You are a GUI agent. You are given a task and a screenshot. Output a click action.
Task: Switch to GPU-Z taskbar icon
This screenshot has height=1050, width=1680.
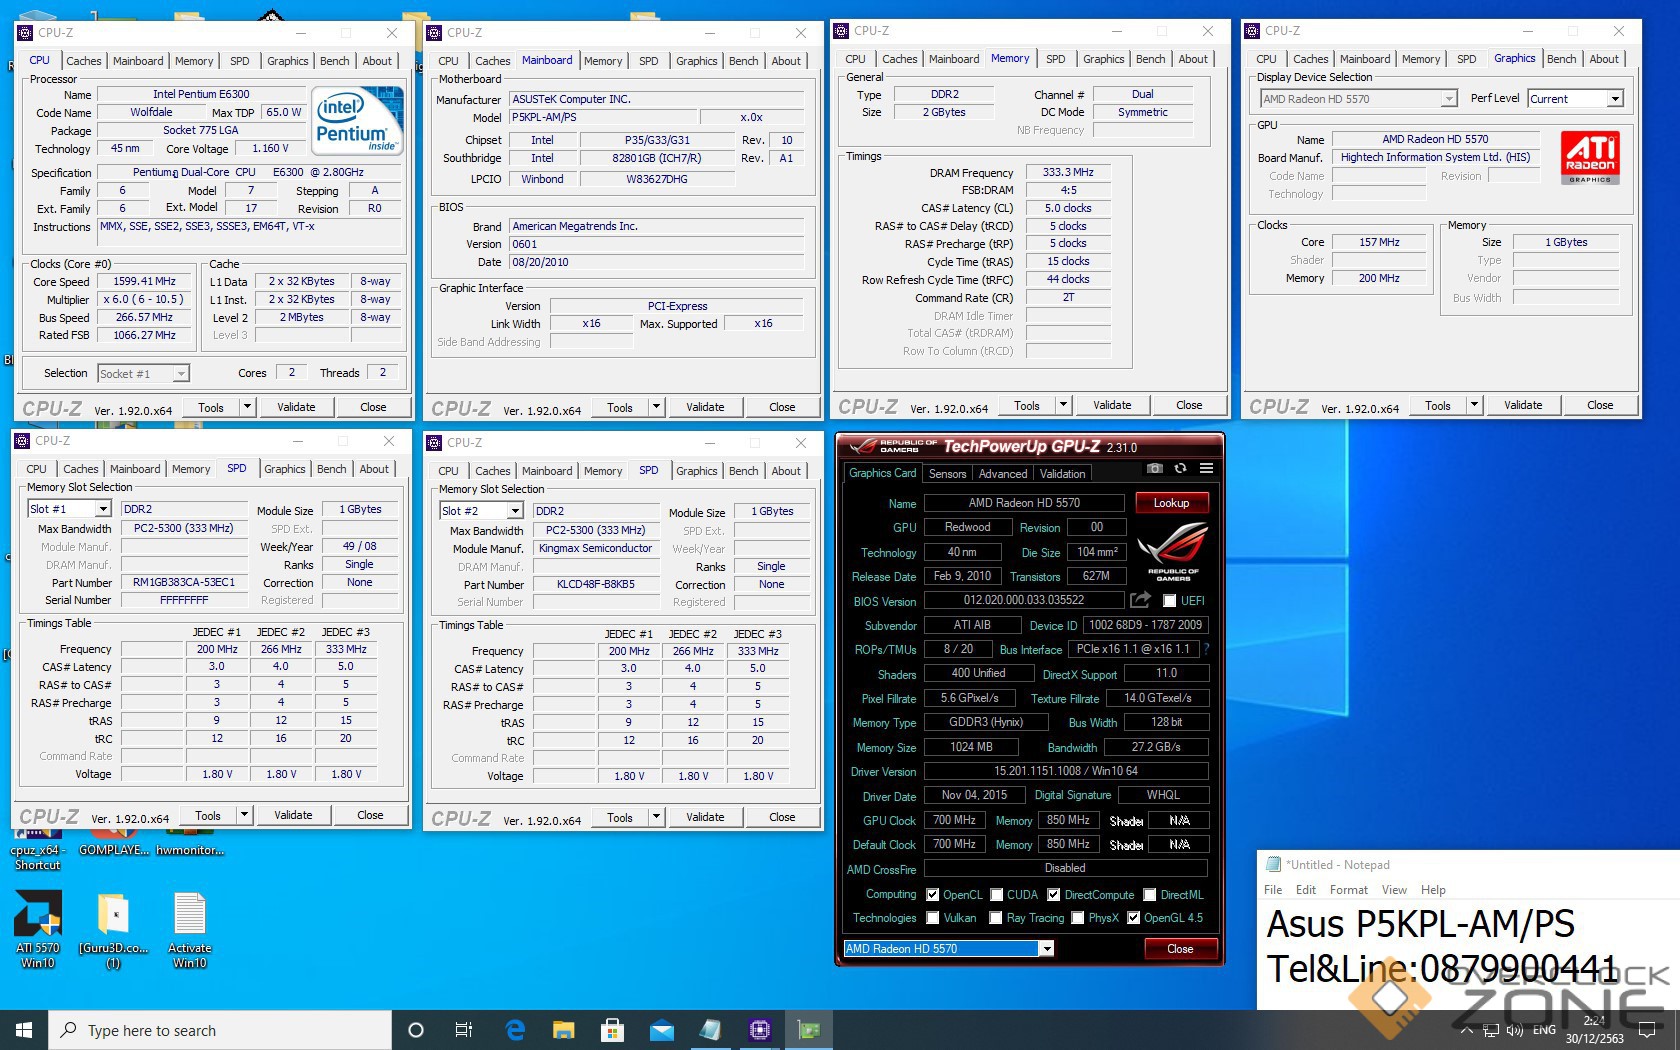pos(808,1030)
